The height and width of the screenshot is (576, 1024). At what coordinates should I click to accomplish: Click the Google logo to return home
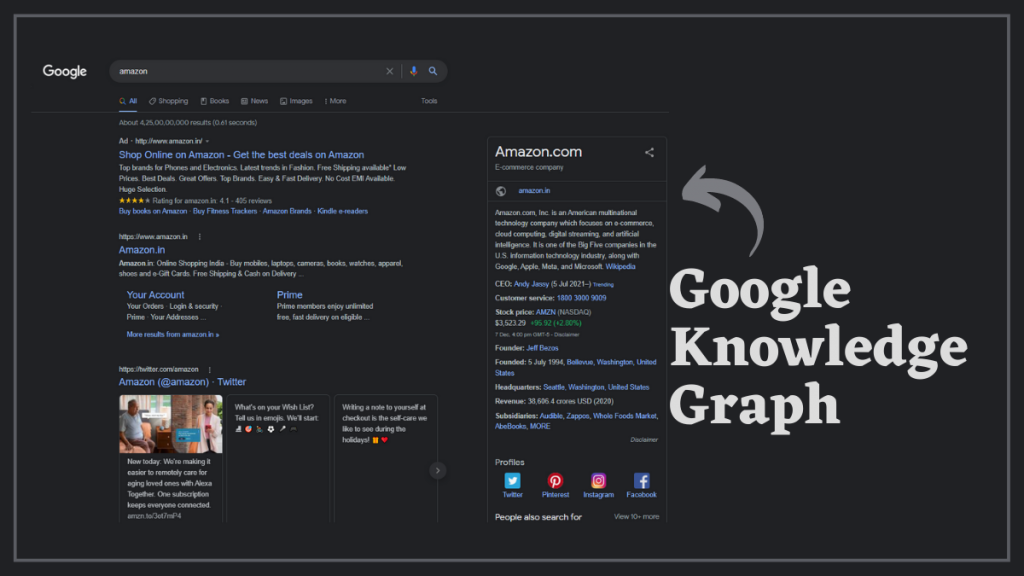point(64,71)
